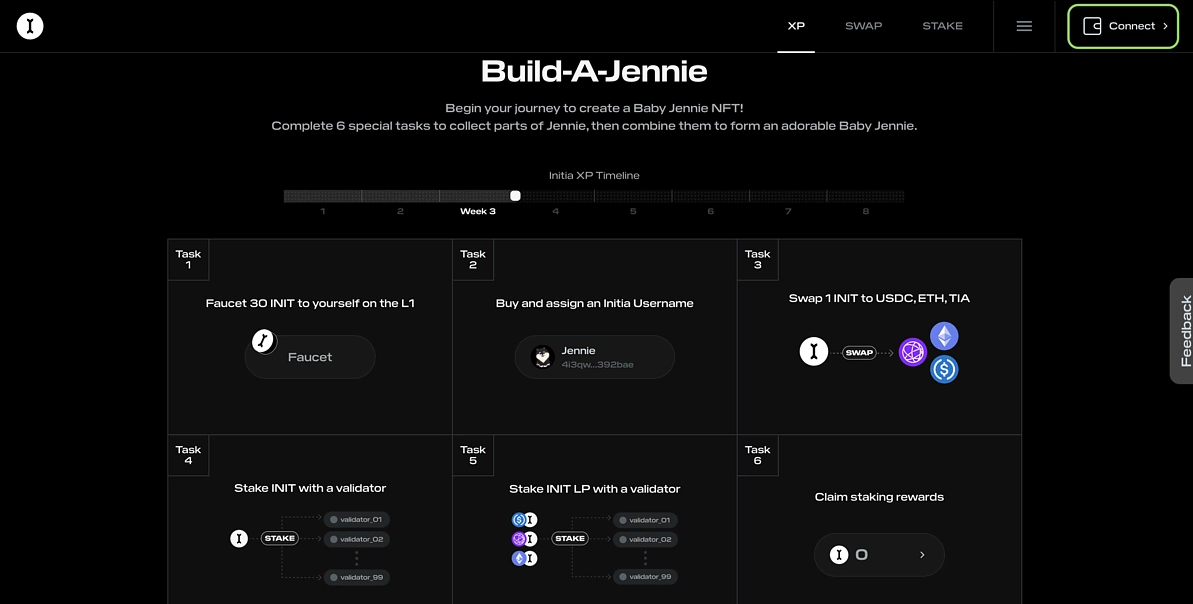
Task: Click the wallet icon in Connect button
Action: pos(1092,26)
